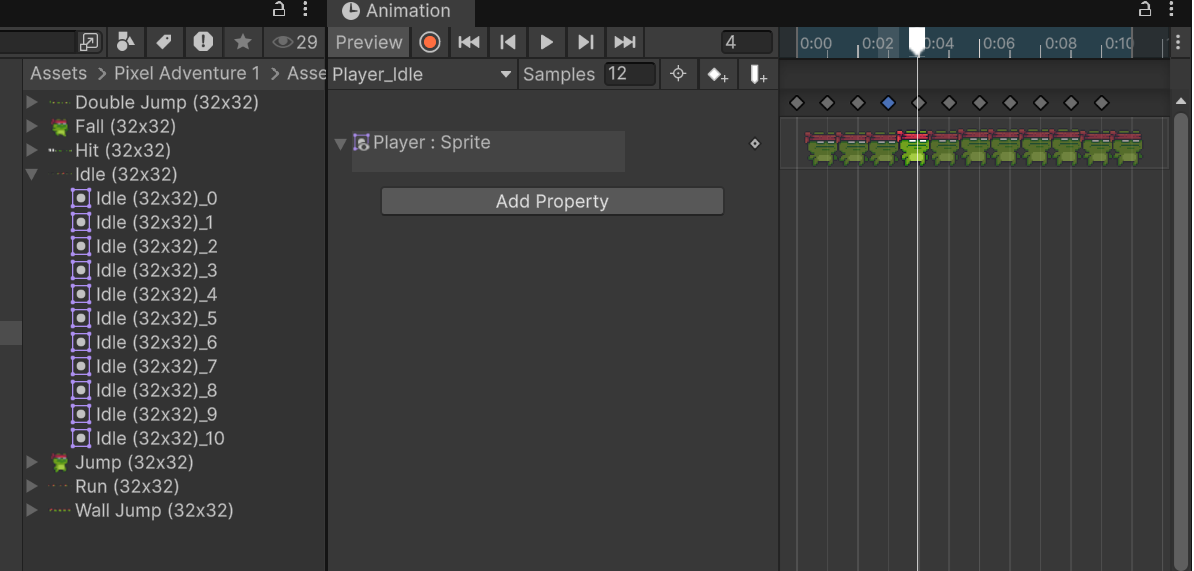Click the timeline scroll up arrow
The width and height of the screenshot is (1194, 571).
1181,101
